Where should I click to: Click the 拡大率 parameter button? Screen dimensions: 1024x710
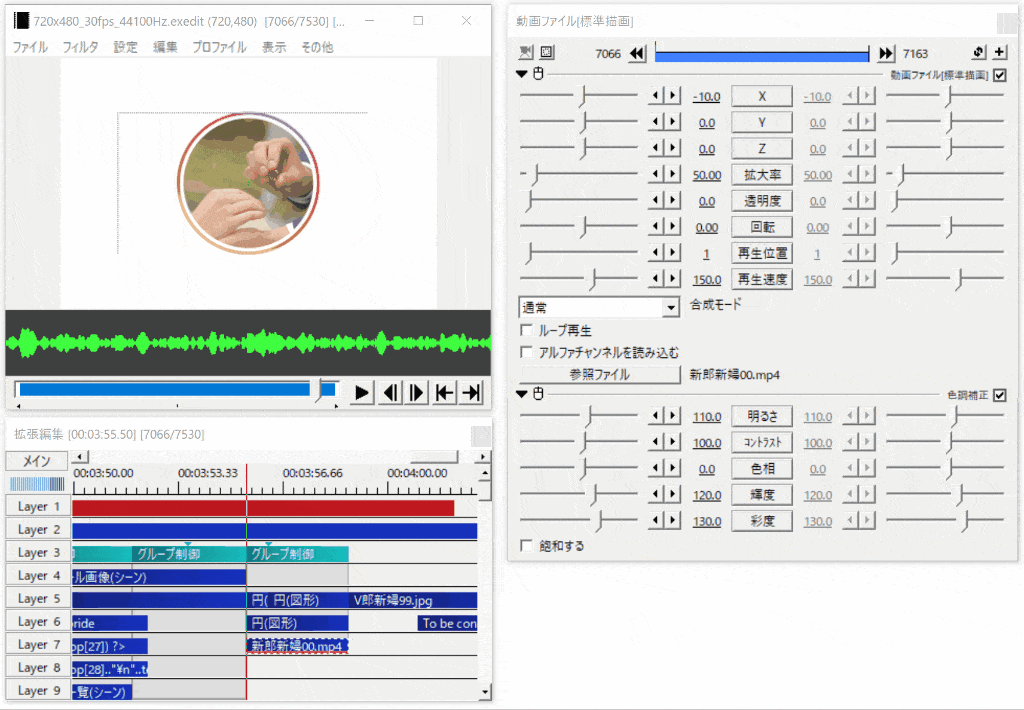(762, 175)
